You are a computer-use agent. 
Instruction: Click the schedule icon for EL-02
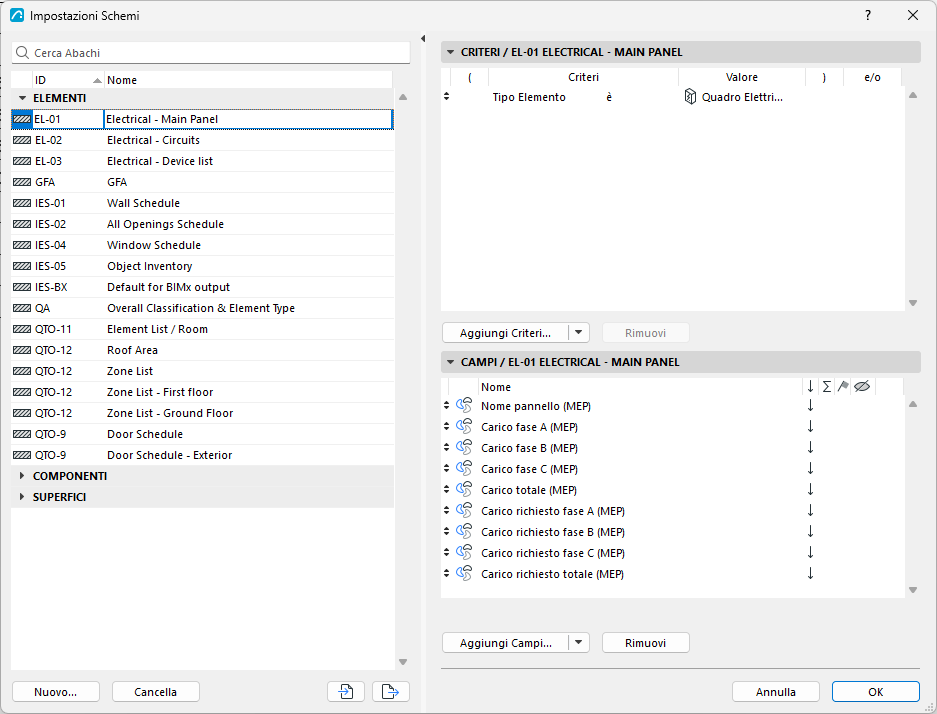(22, 140)
